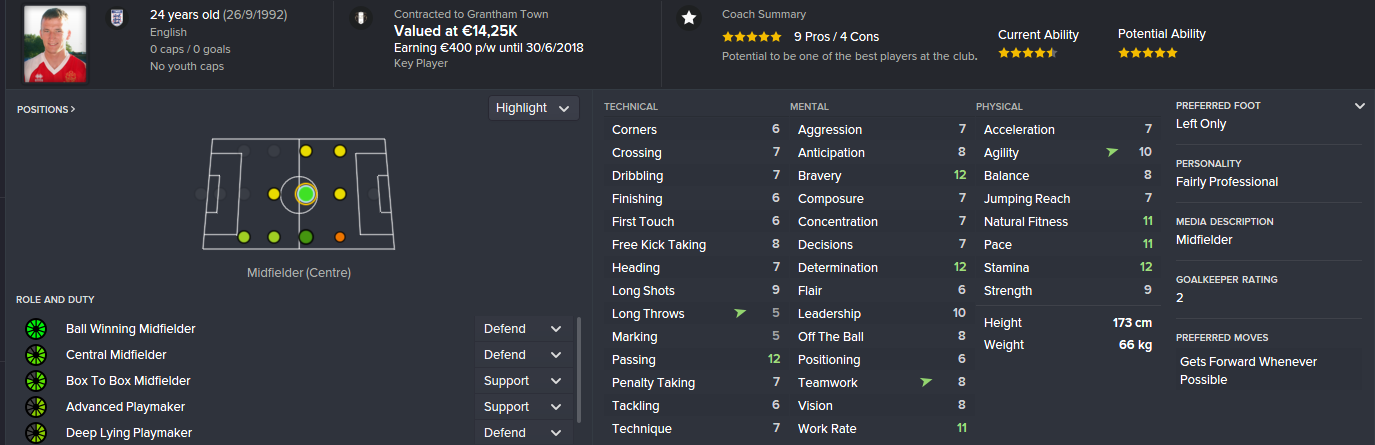Select highlighted centre midfield dot on pitch
1375x445 pixels.
pos(306,194)
